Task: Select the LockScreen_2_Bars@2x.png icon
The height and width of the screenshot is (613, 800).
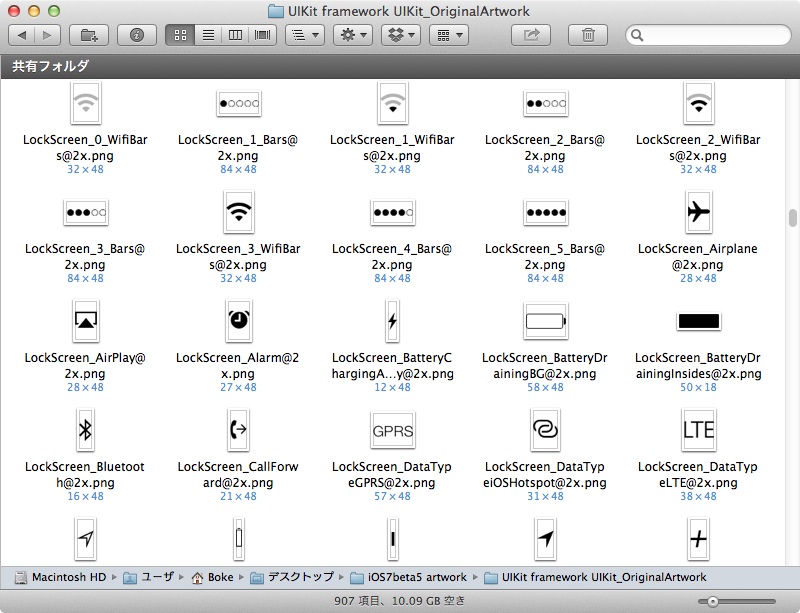Action: point(545,104)
